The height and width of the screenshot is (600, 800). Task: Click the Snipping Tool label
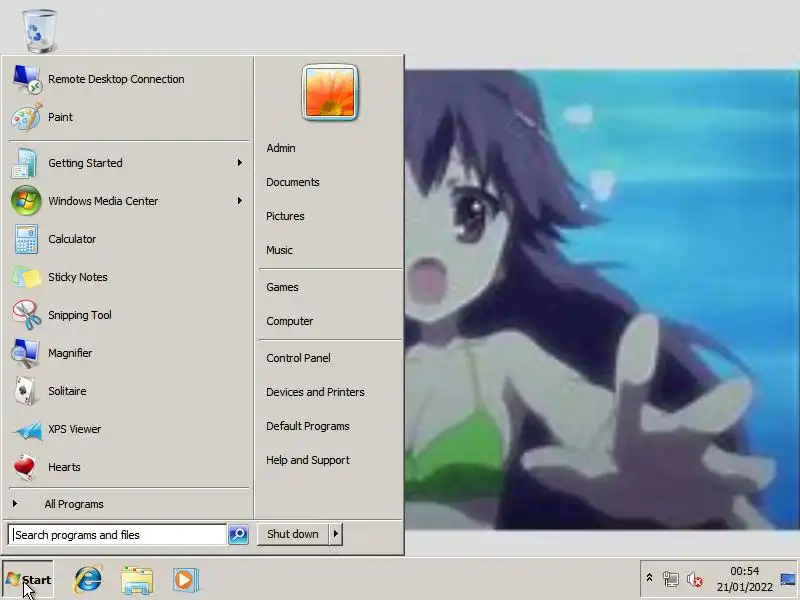coord(80,315)
